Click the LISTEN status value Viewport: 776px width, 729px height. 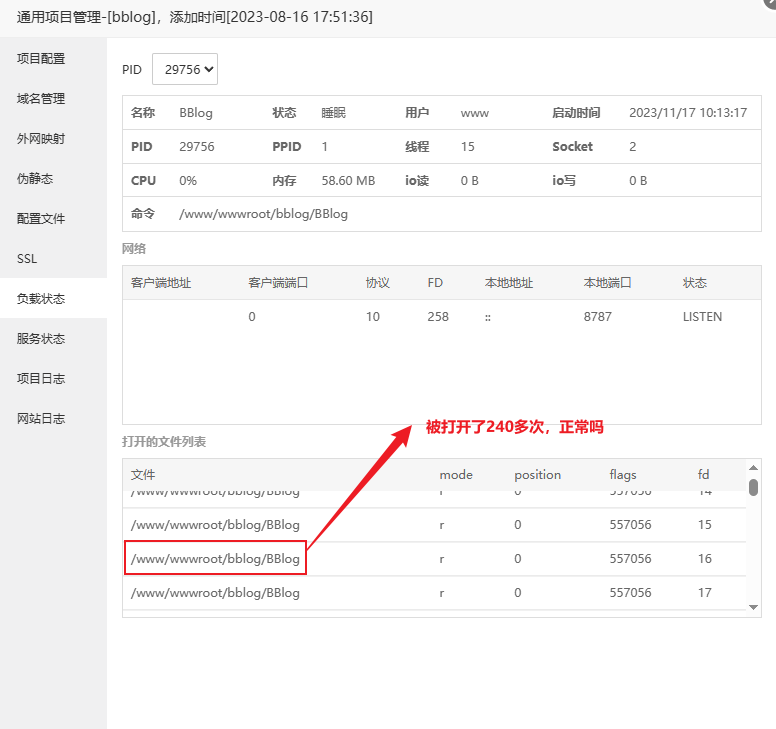[x=702, y=317]
